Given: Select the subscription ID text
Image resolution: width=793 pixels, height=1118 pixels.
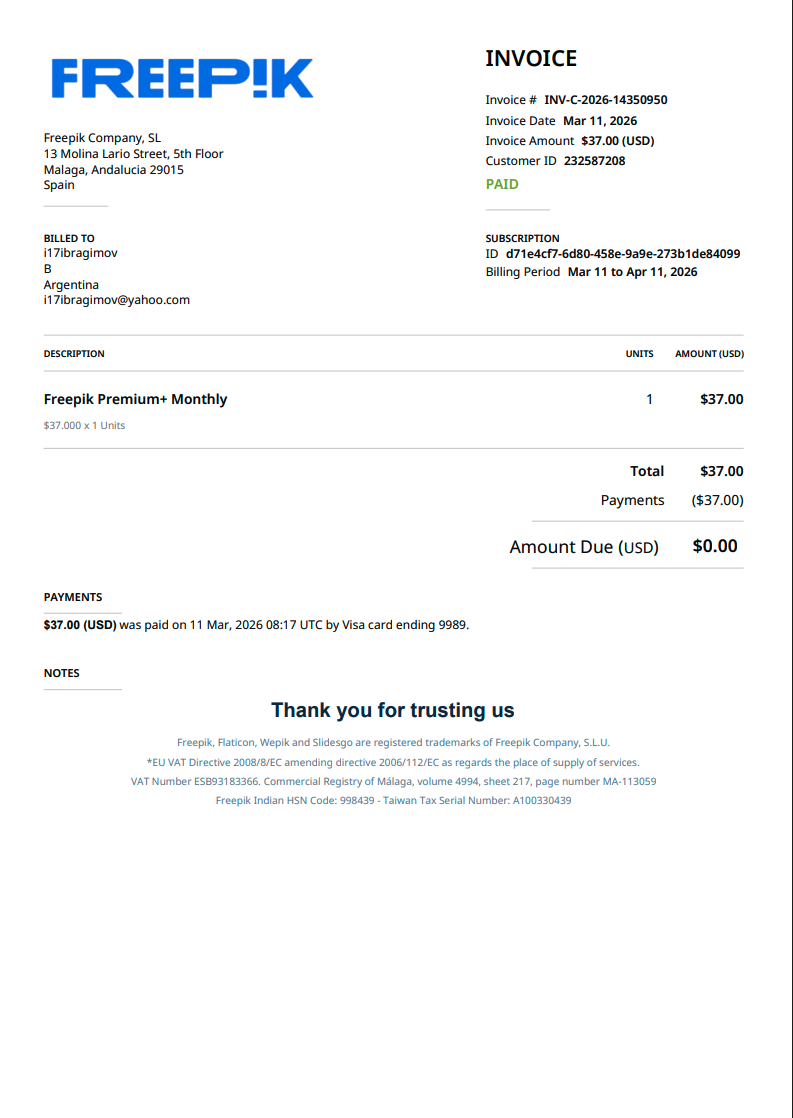Looking at the screenshot, I should (x=623, y=254).
